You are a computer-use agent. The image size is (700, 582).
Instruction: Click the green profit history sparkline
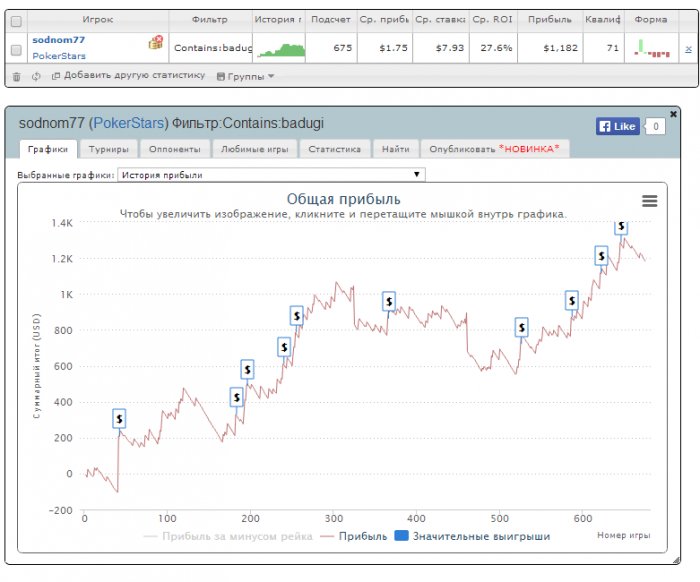tap(281, 50)
